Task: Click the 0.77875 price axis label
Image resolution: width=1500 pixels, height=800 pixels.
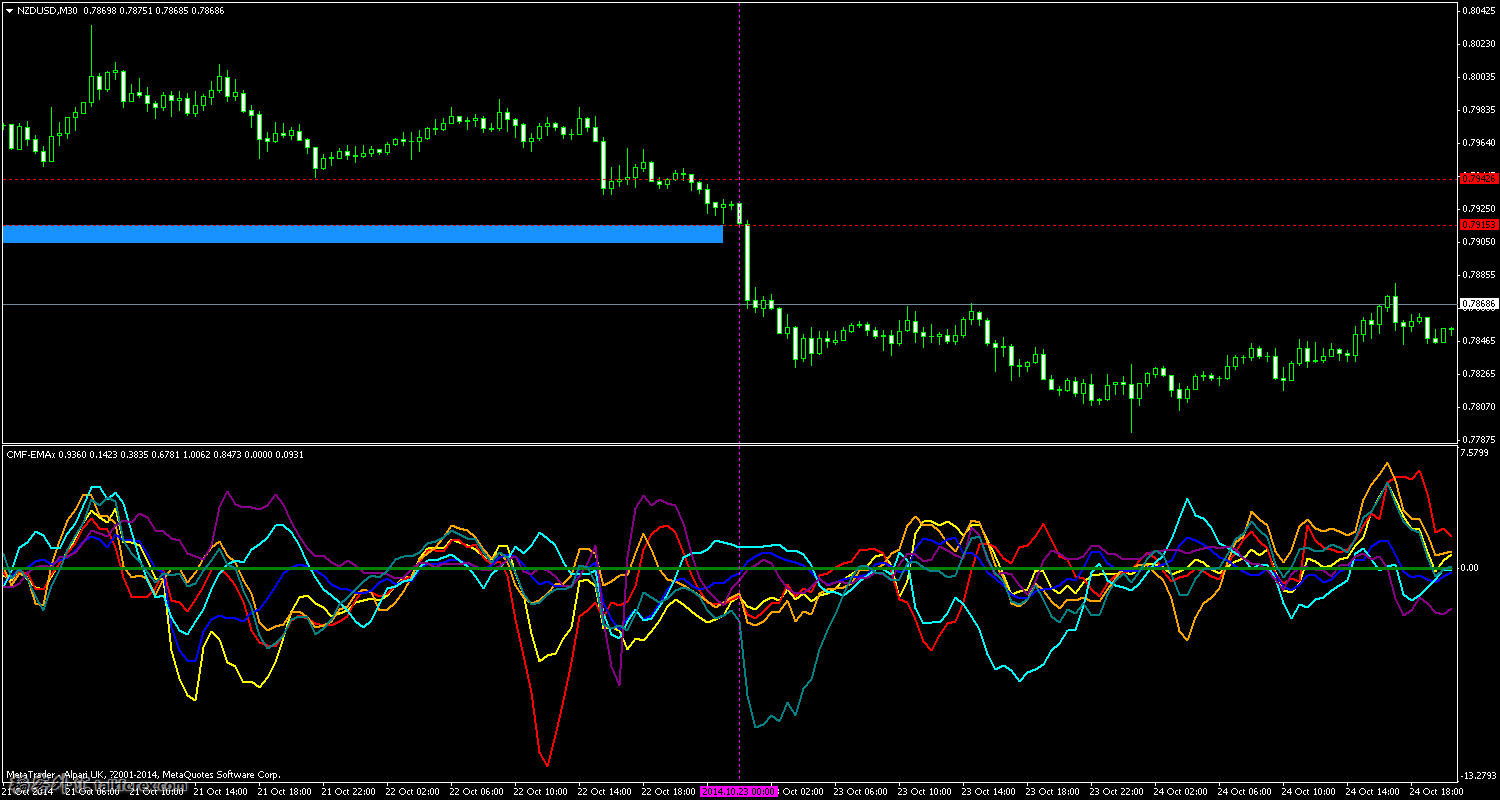Action: 1478,439
